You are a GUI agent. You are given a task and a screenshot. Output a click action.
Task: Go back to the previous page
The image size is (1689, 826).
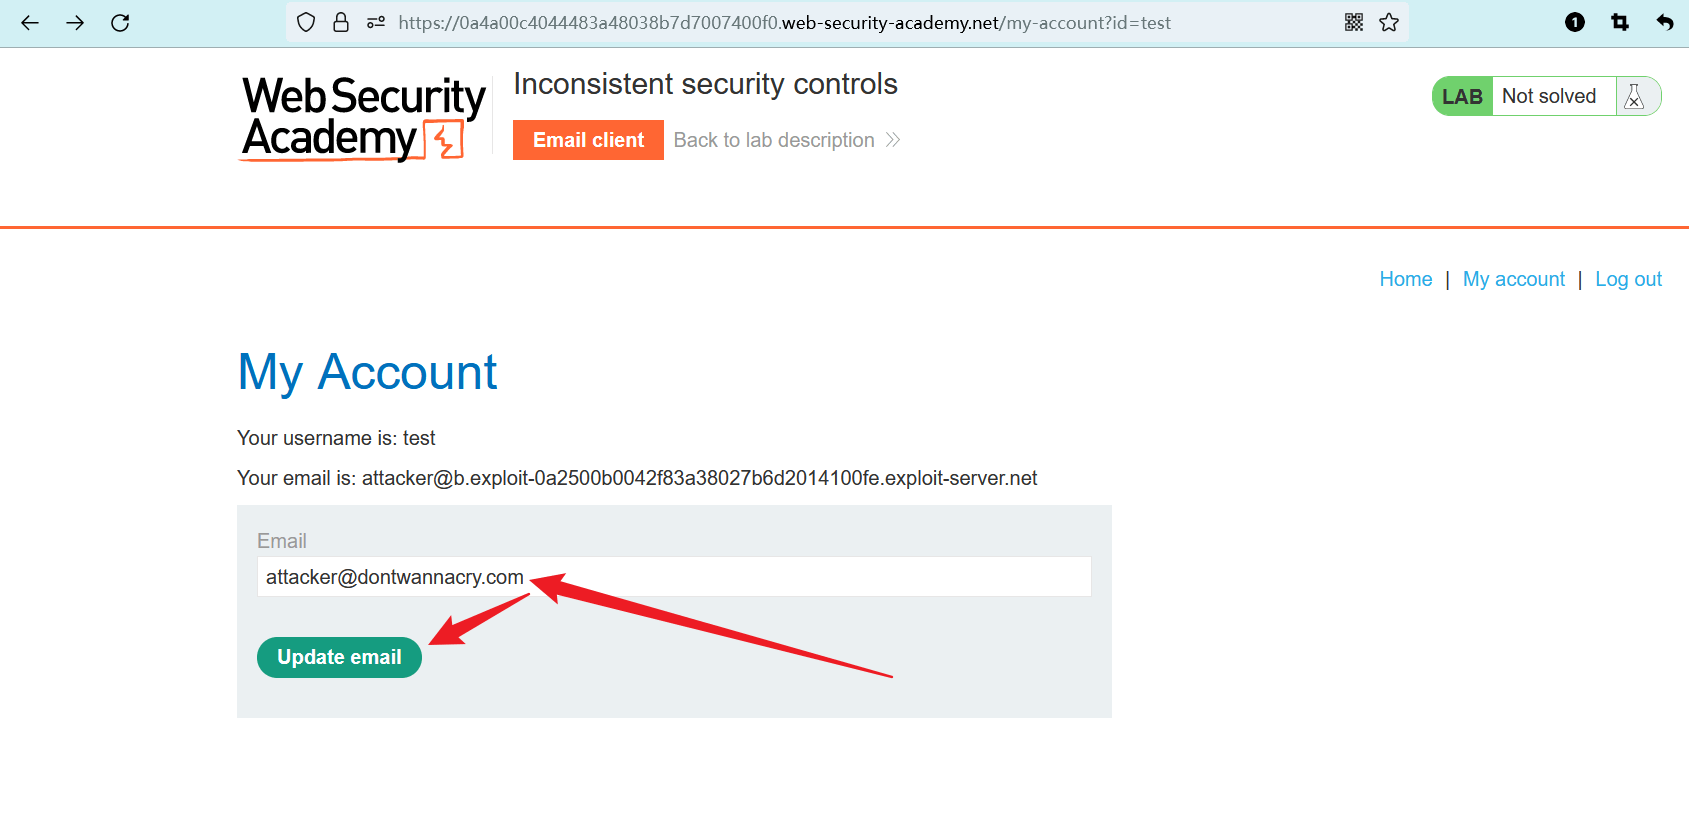[x=30, y=23]
